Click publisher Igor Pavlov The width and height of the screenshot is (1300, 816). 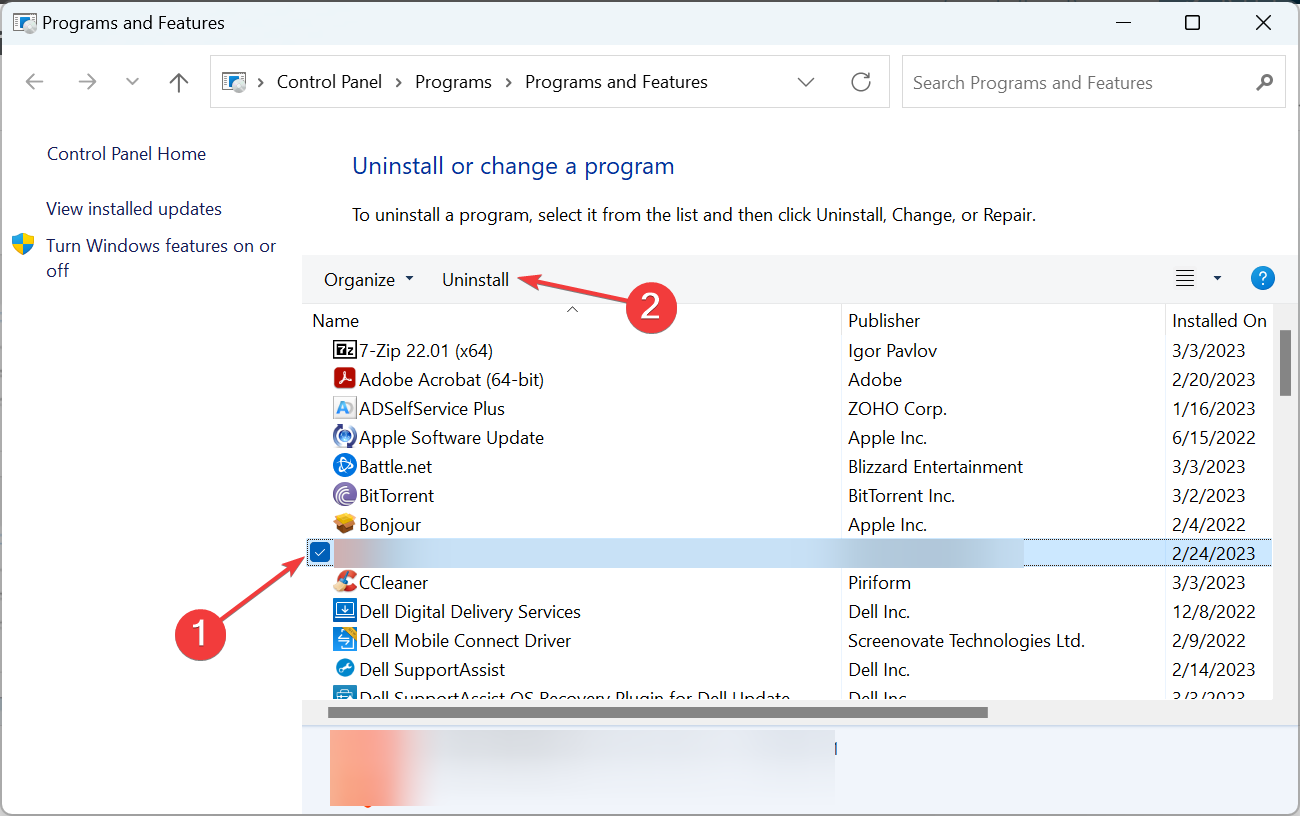point(892,350)
